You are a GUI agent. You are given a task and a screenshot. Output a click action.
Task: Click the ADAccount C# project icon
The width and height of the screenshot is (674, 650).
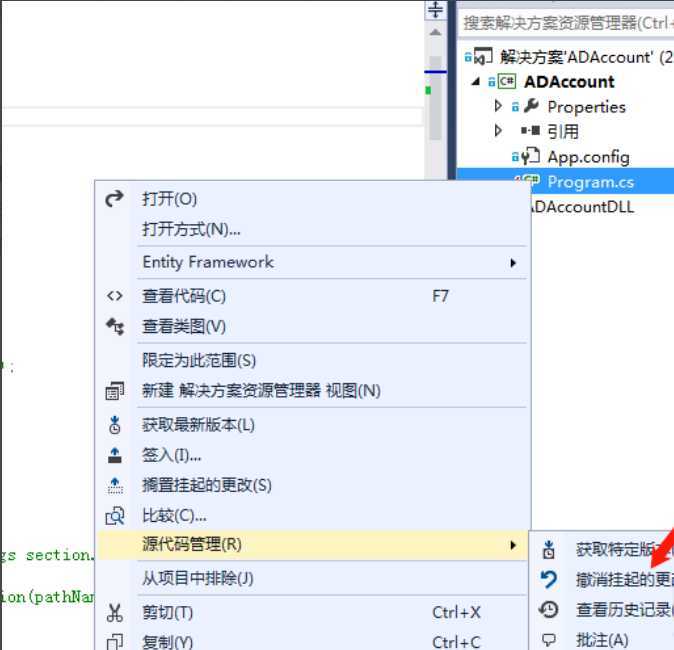click(x=506, y=81)
